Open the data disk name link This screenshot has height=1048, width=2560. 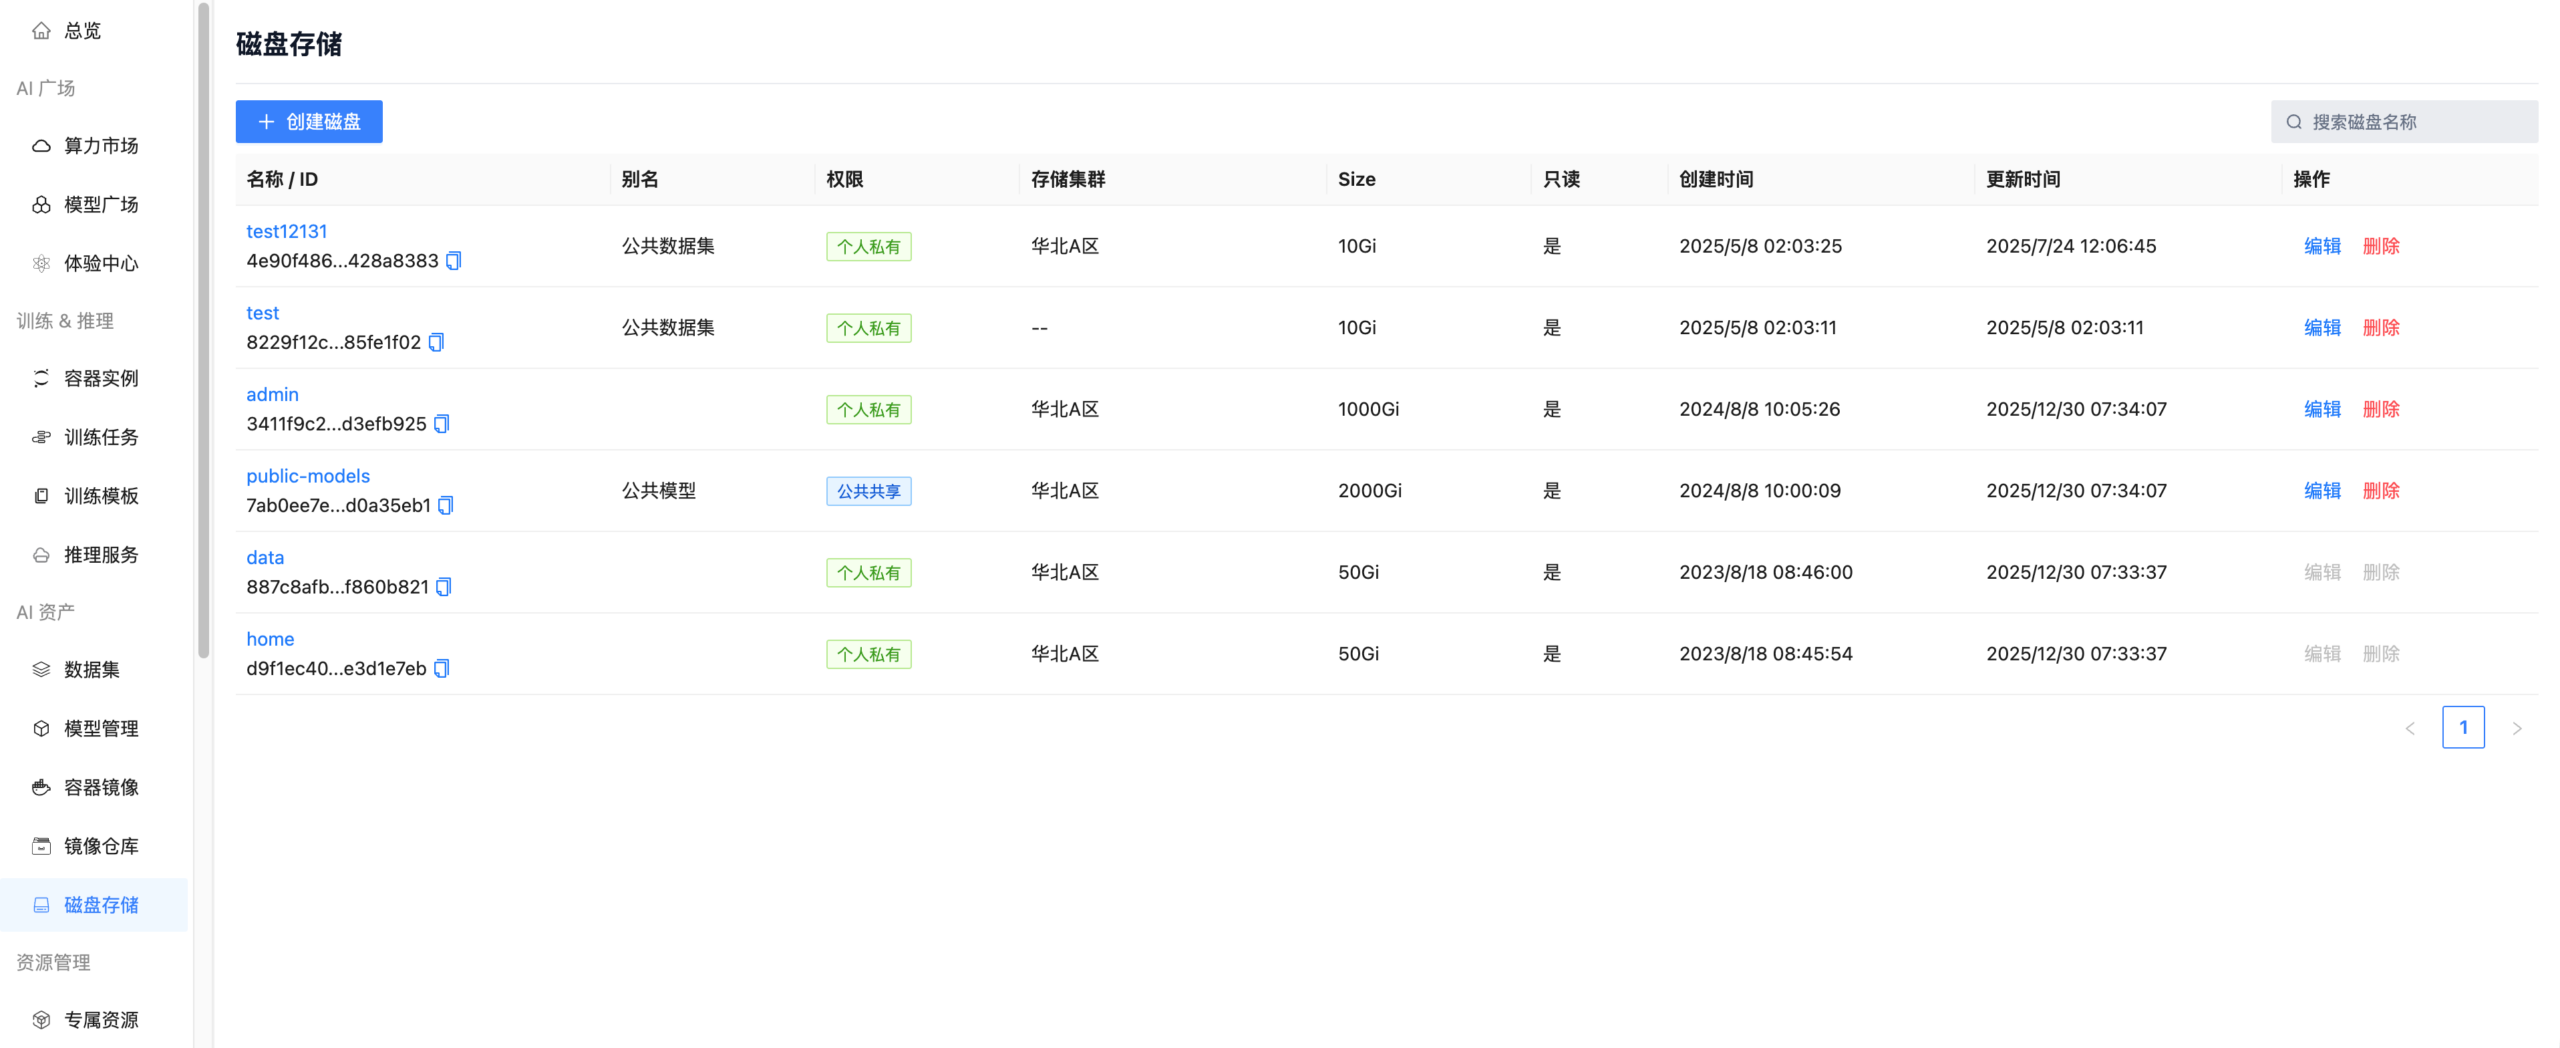265,558
